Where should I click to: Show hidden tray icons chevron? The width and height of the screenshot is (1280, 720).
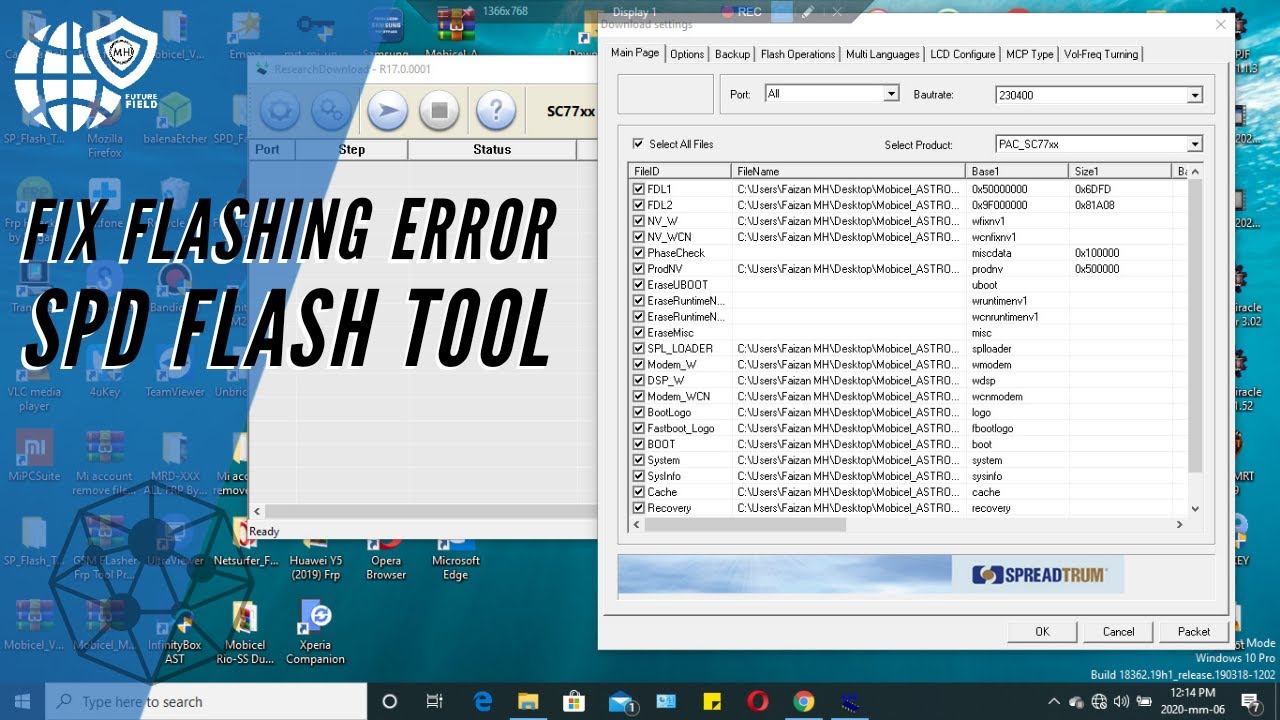point(1055,701)
